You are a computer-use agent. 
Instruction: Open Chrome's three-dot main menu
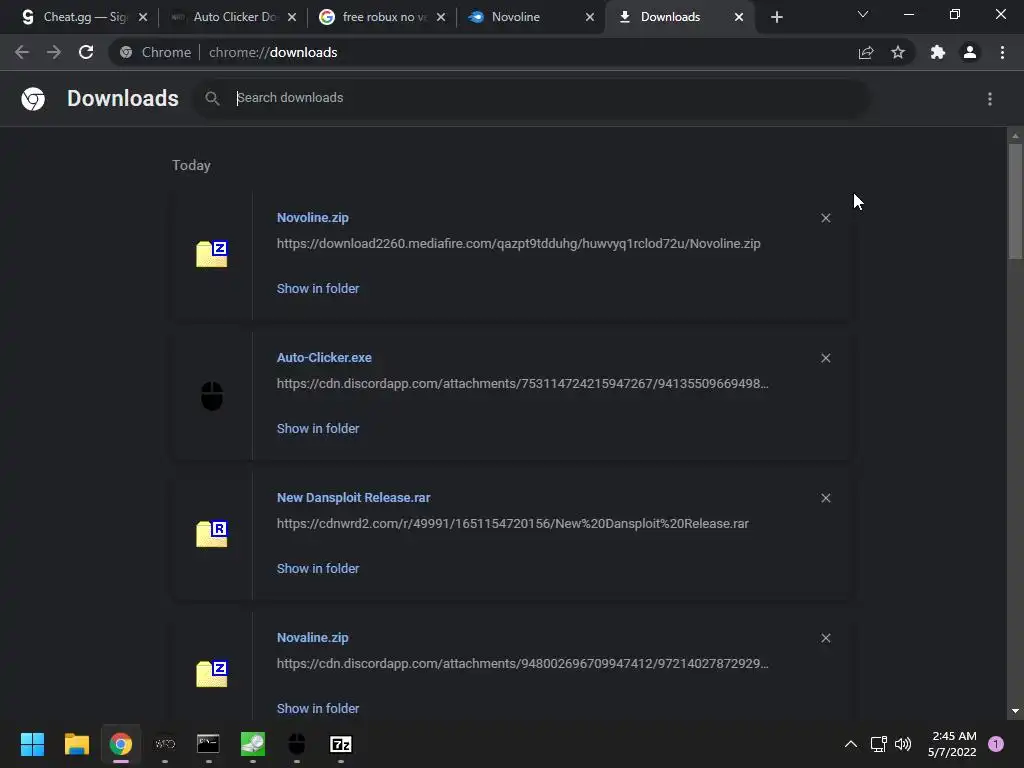point(1002,52)
